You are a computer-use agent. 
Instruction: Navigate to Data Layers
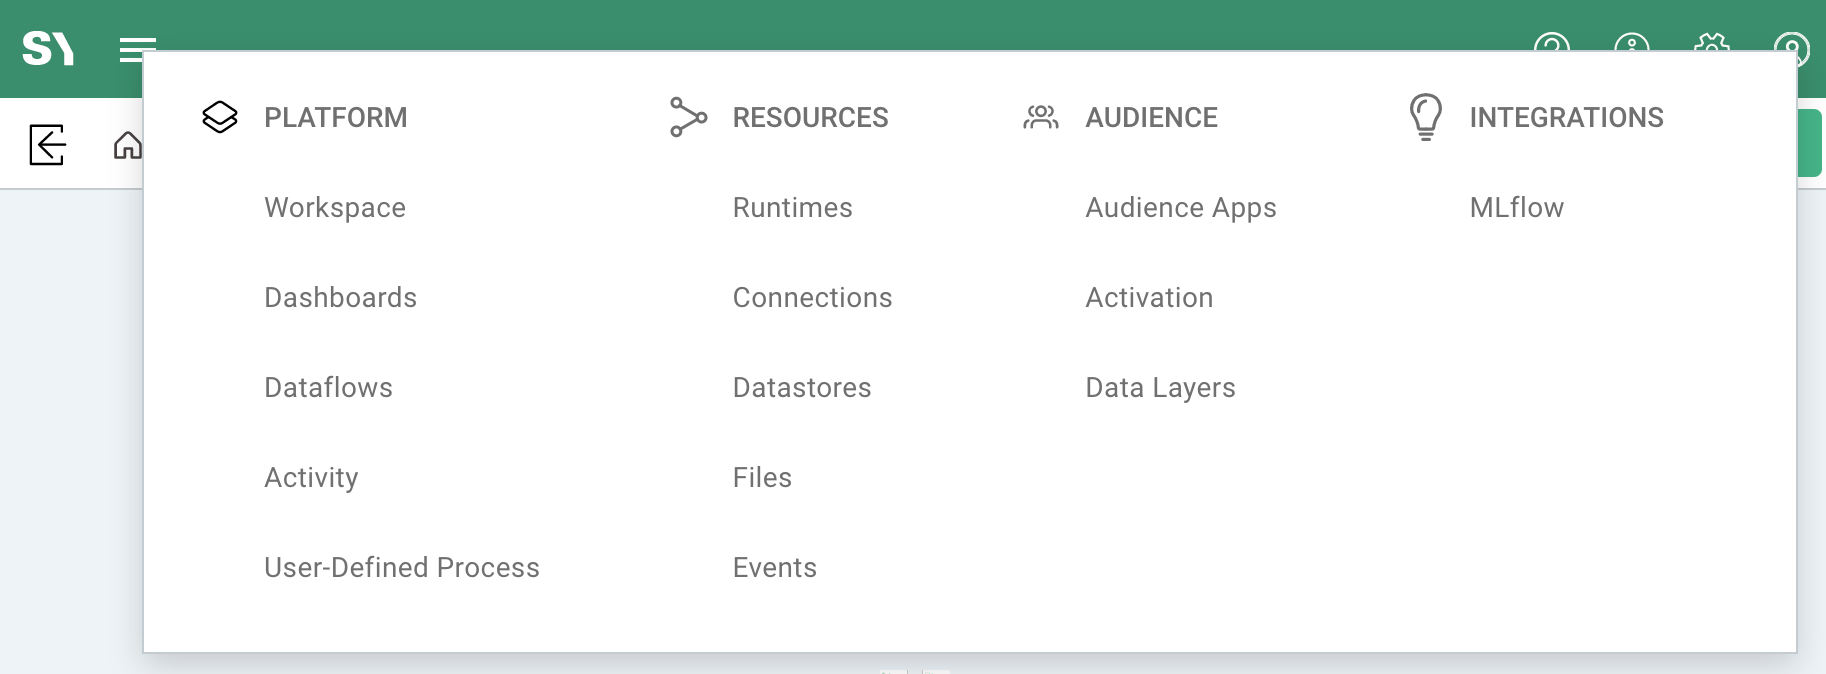click(1160, 387)
